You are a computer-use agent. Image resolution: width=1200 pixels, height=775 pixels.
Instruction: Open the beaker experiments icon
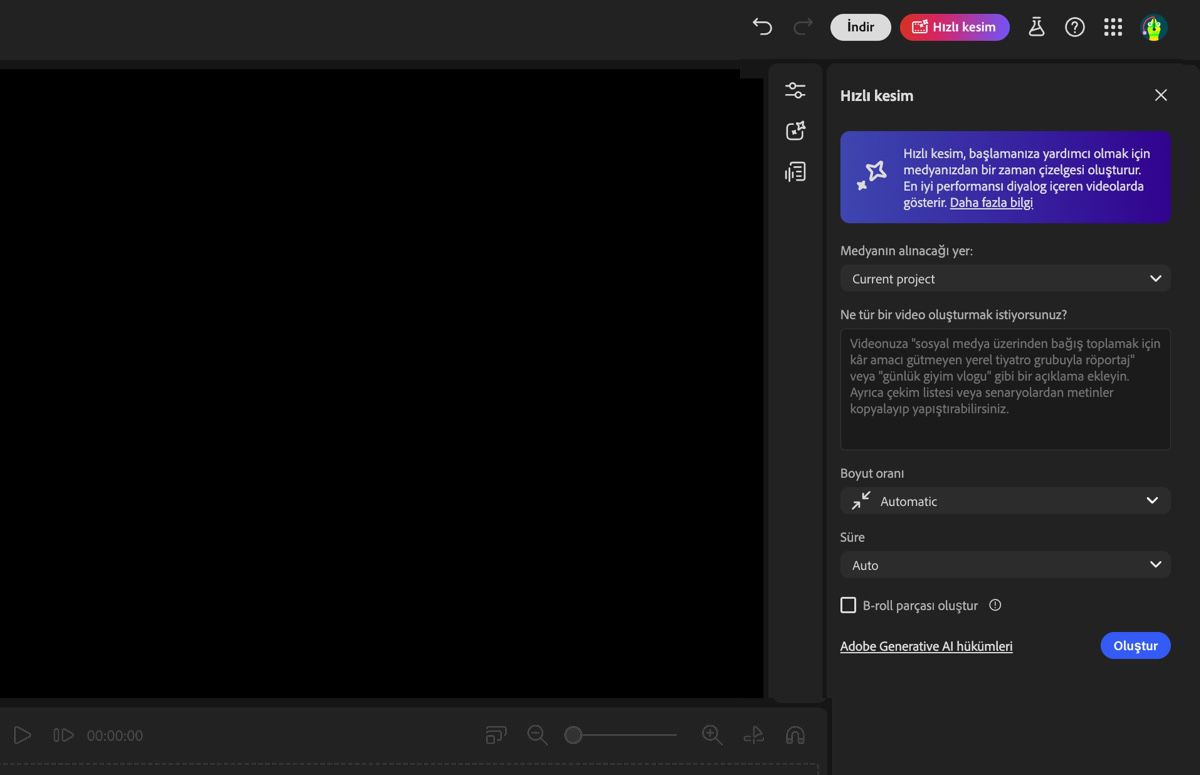(x=1036, y=27)
